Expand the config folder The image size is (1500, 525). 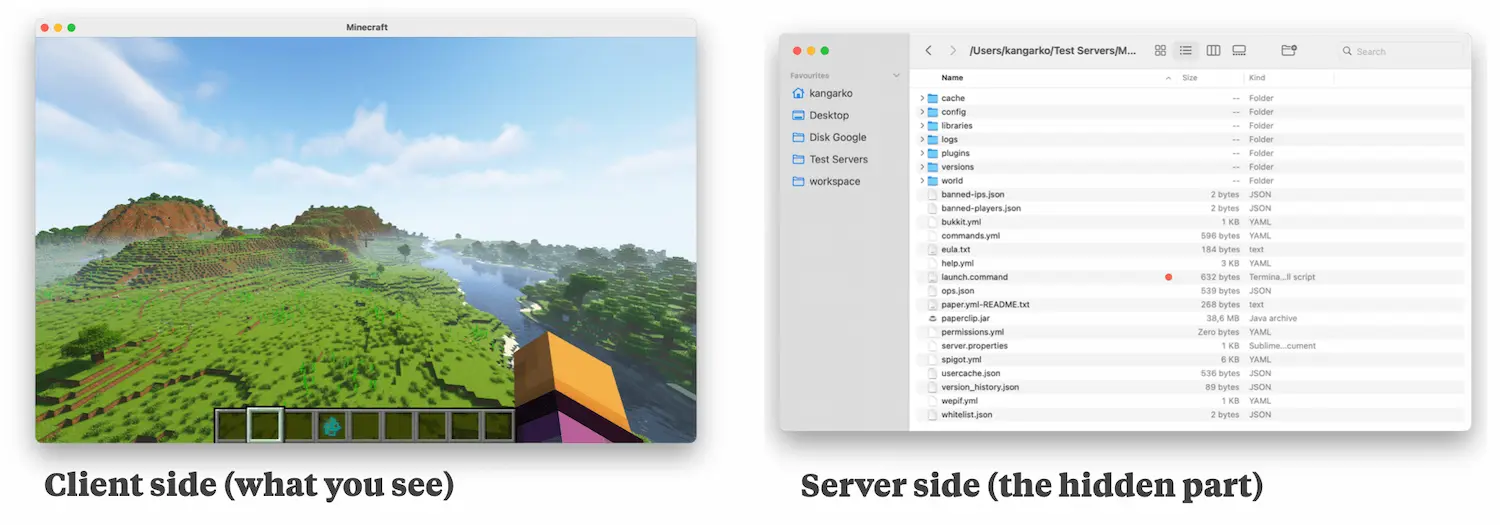(x=921, y=112)
